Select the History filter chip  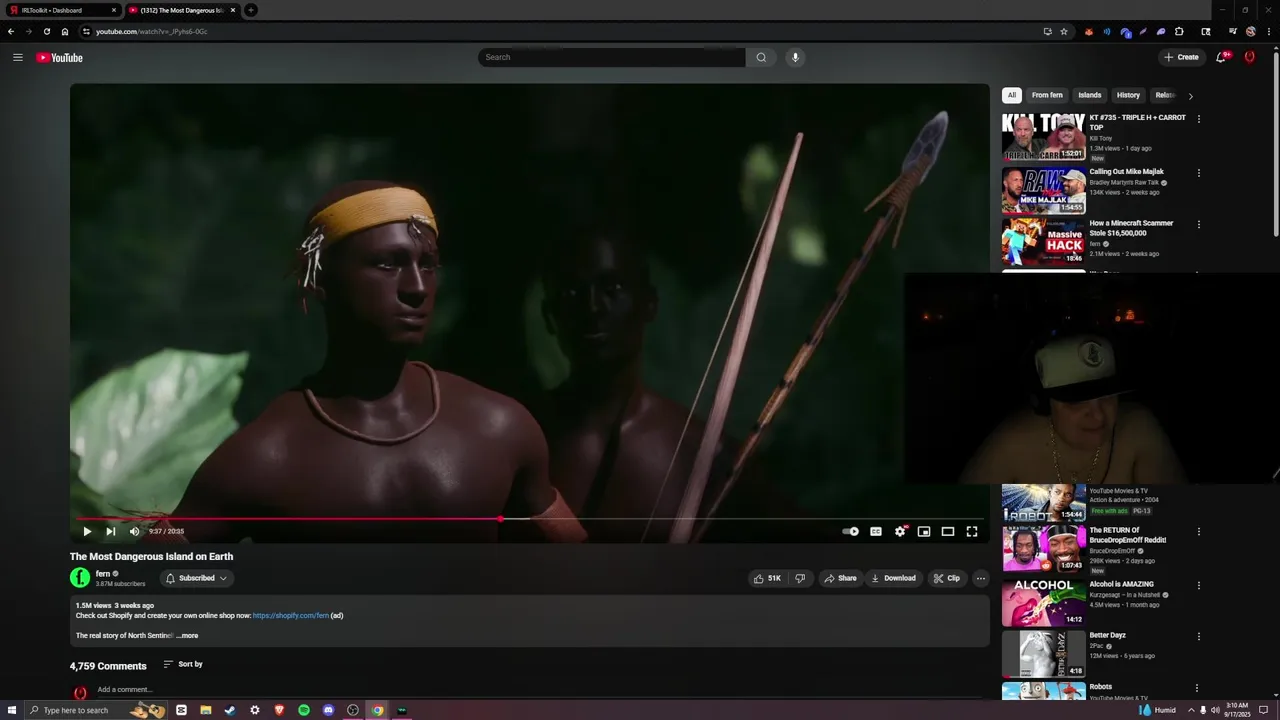(x=1128, y=95)
